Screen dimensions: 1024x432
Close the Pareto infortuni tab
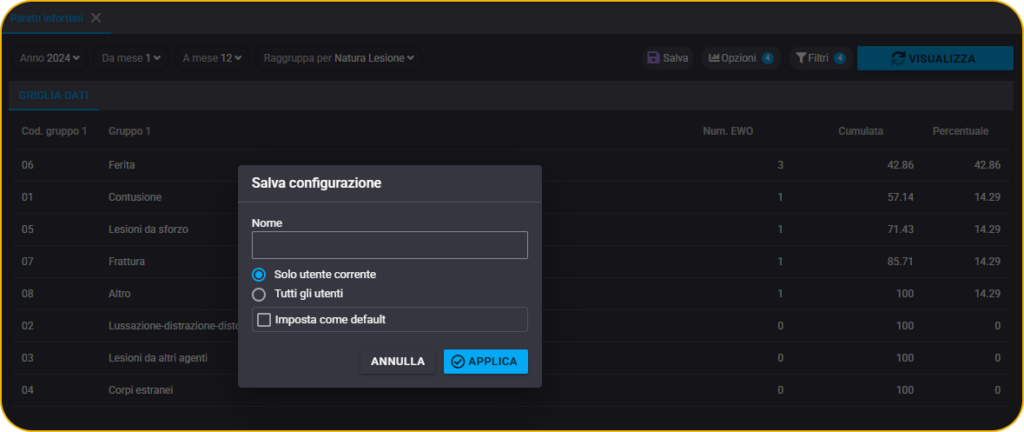coord(96,18)
